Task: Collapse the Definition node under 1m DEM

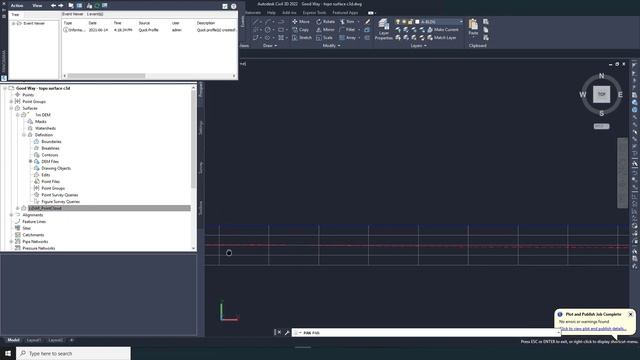Action: pyautogui.click(x=24, y=135)
